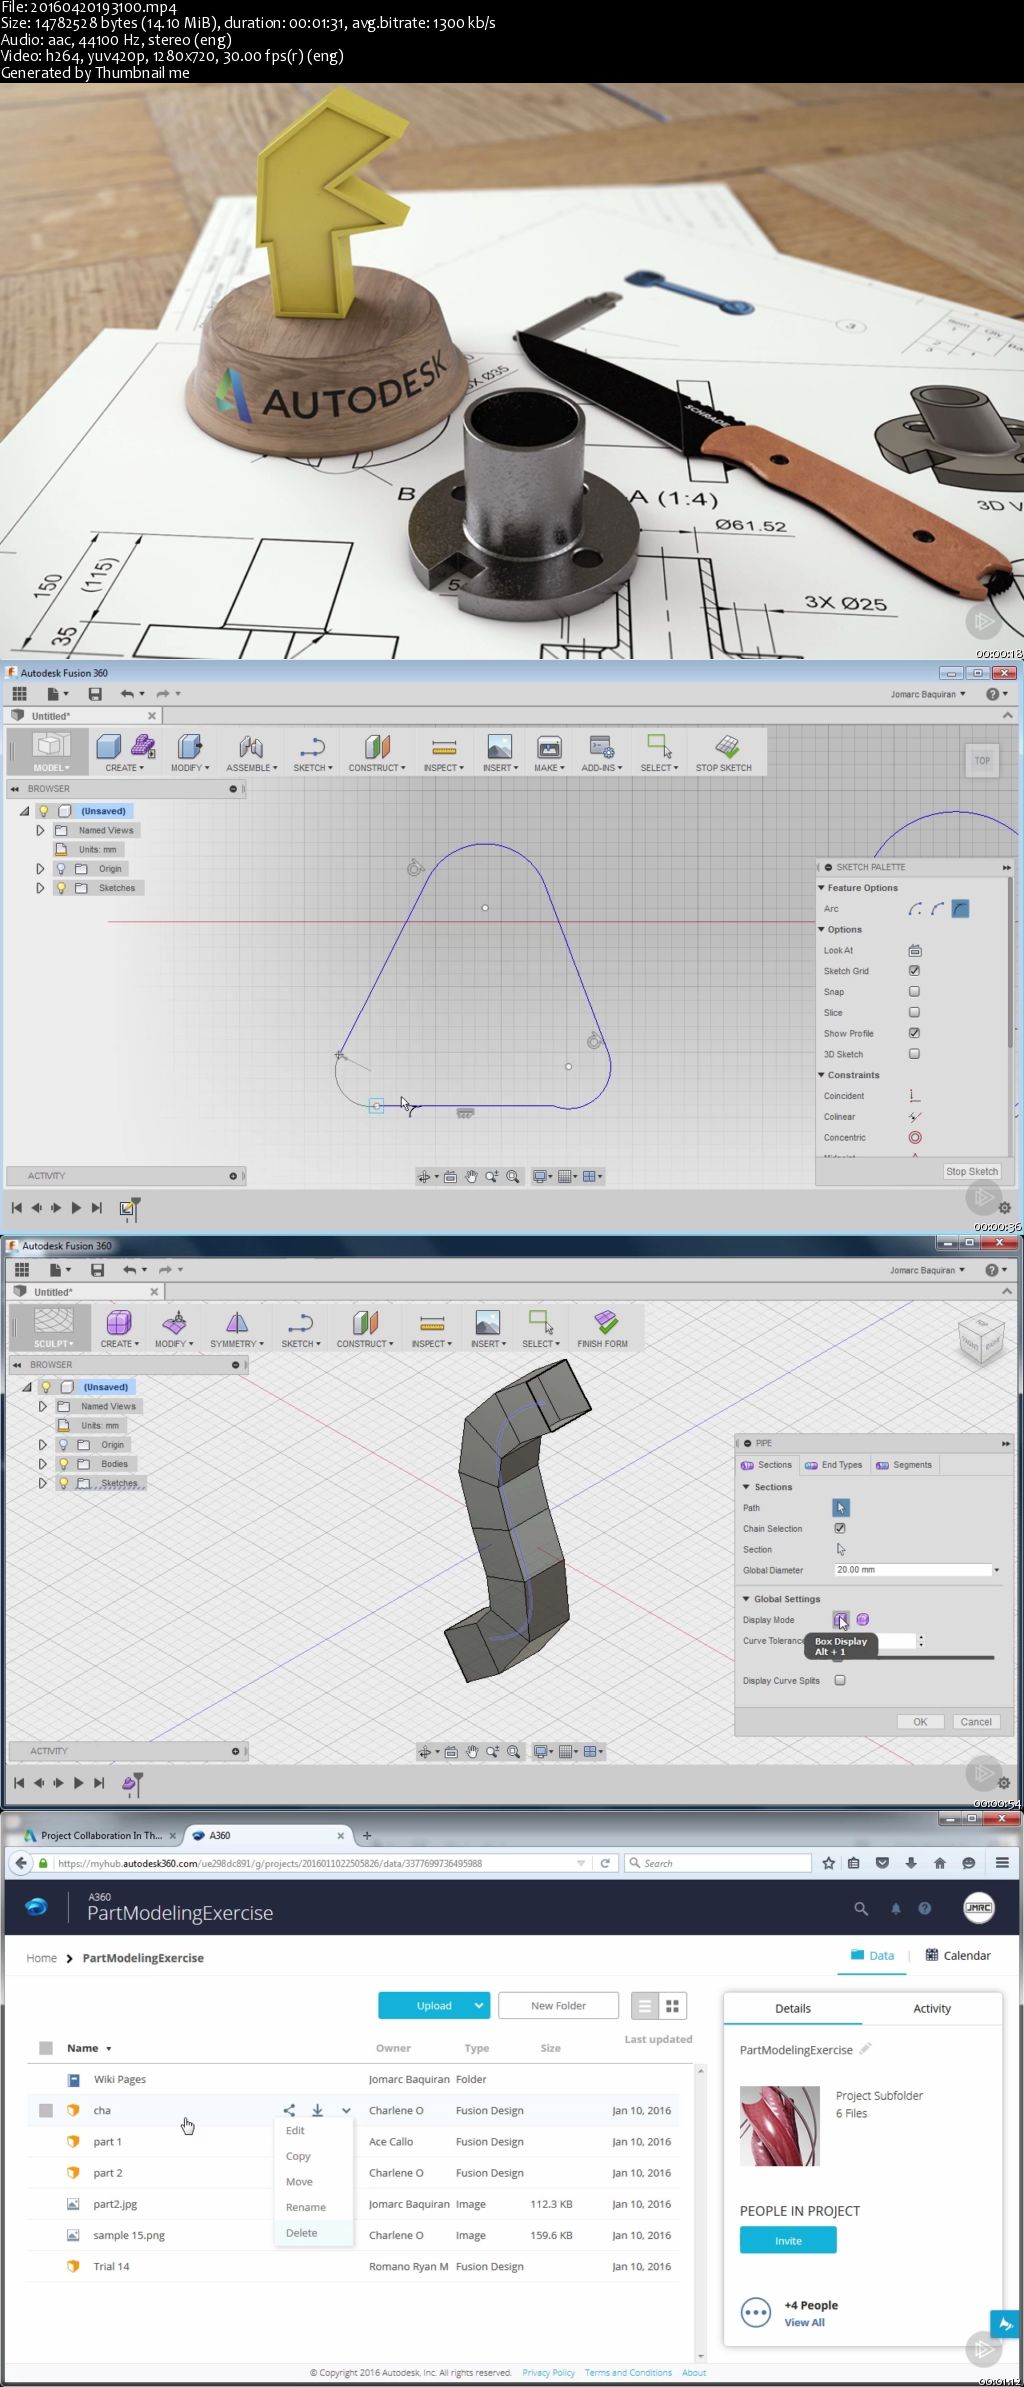
Task: Choose Delete from the cha context menu
Action: [x=301, y=2232]
